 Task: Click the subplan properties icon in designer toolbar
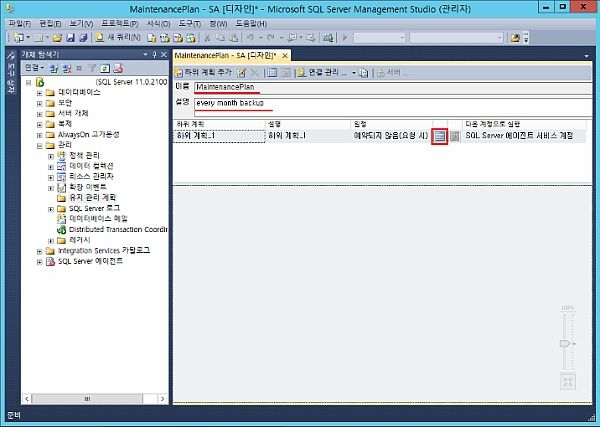[x=241, y=73]
